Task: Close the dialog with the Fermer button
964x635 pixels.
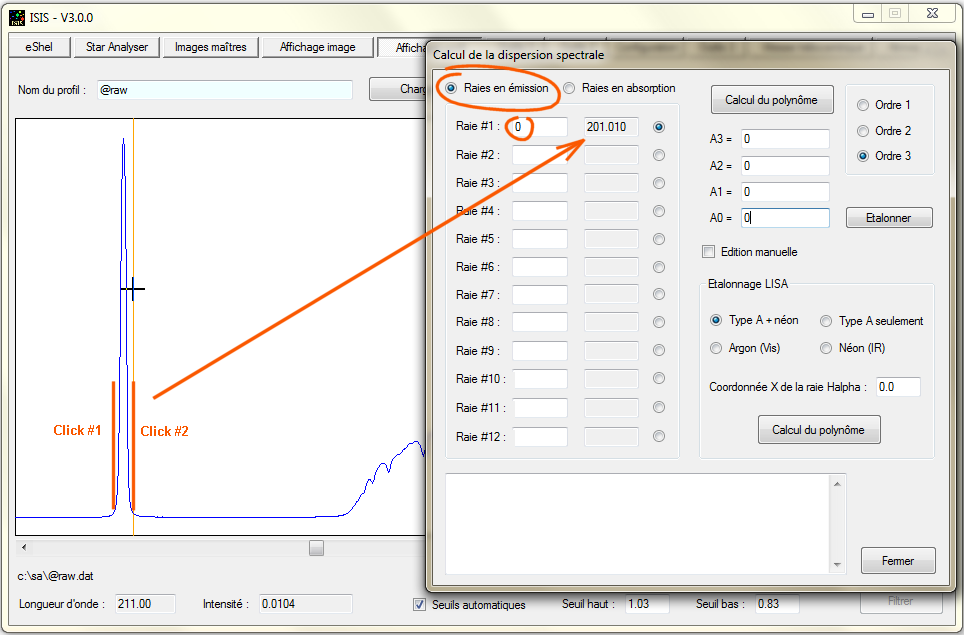Action: tap(897, 561)
